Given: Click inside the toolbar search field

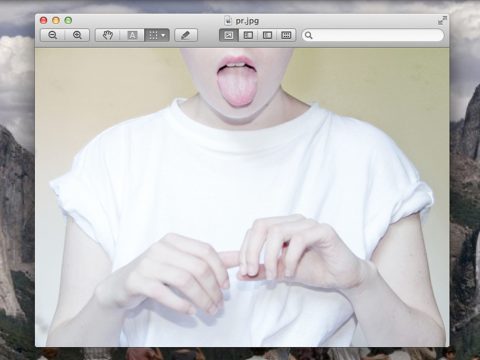Looking at the screenshot, I should coord(373,35).
